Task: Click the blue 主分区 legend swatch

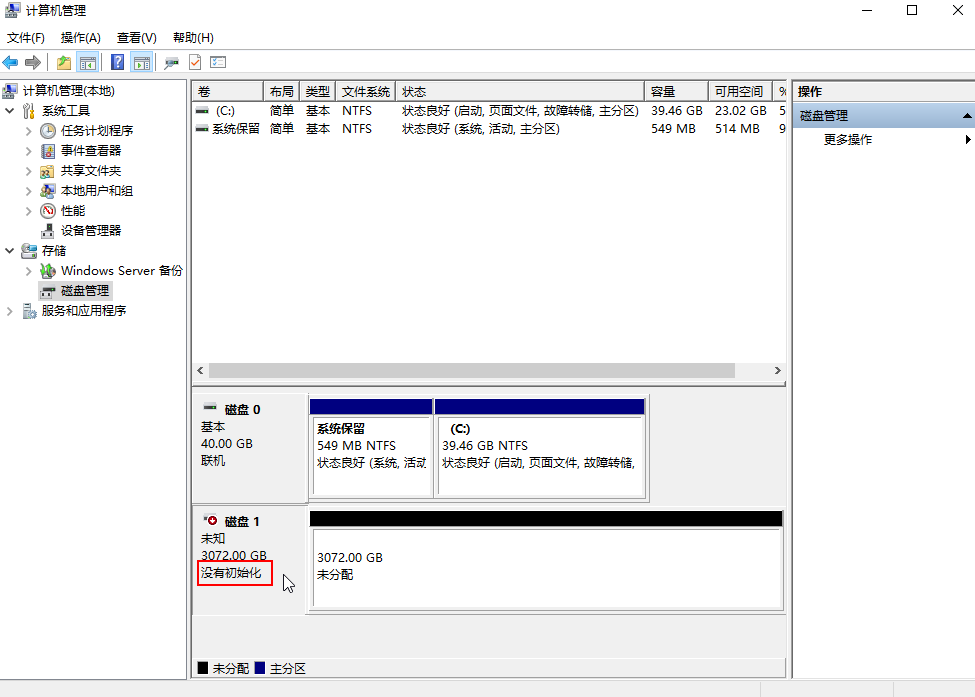Action: tap(260, 668)
